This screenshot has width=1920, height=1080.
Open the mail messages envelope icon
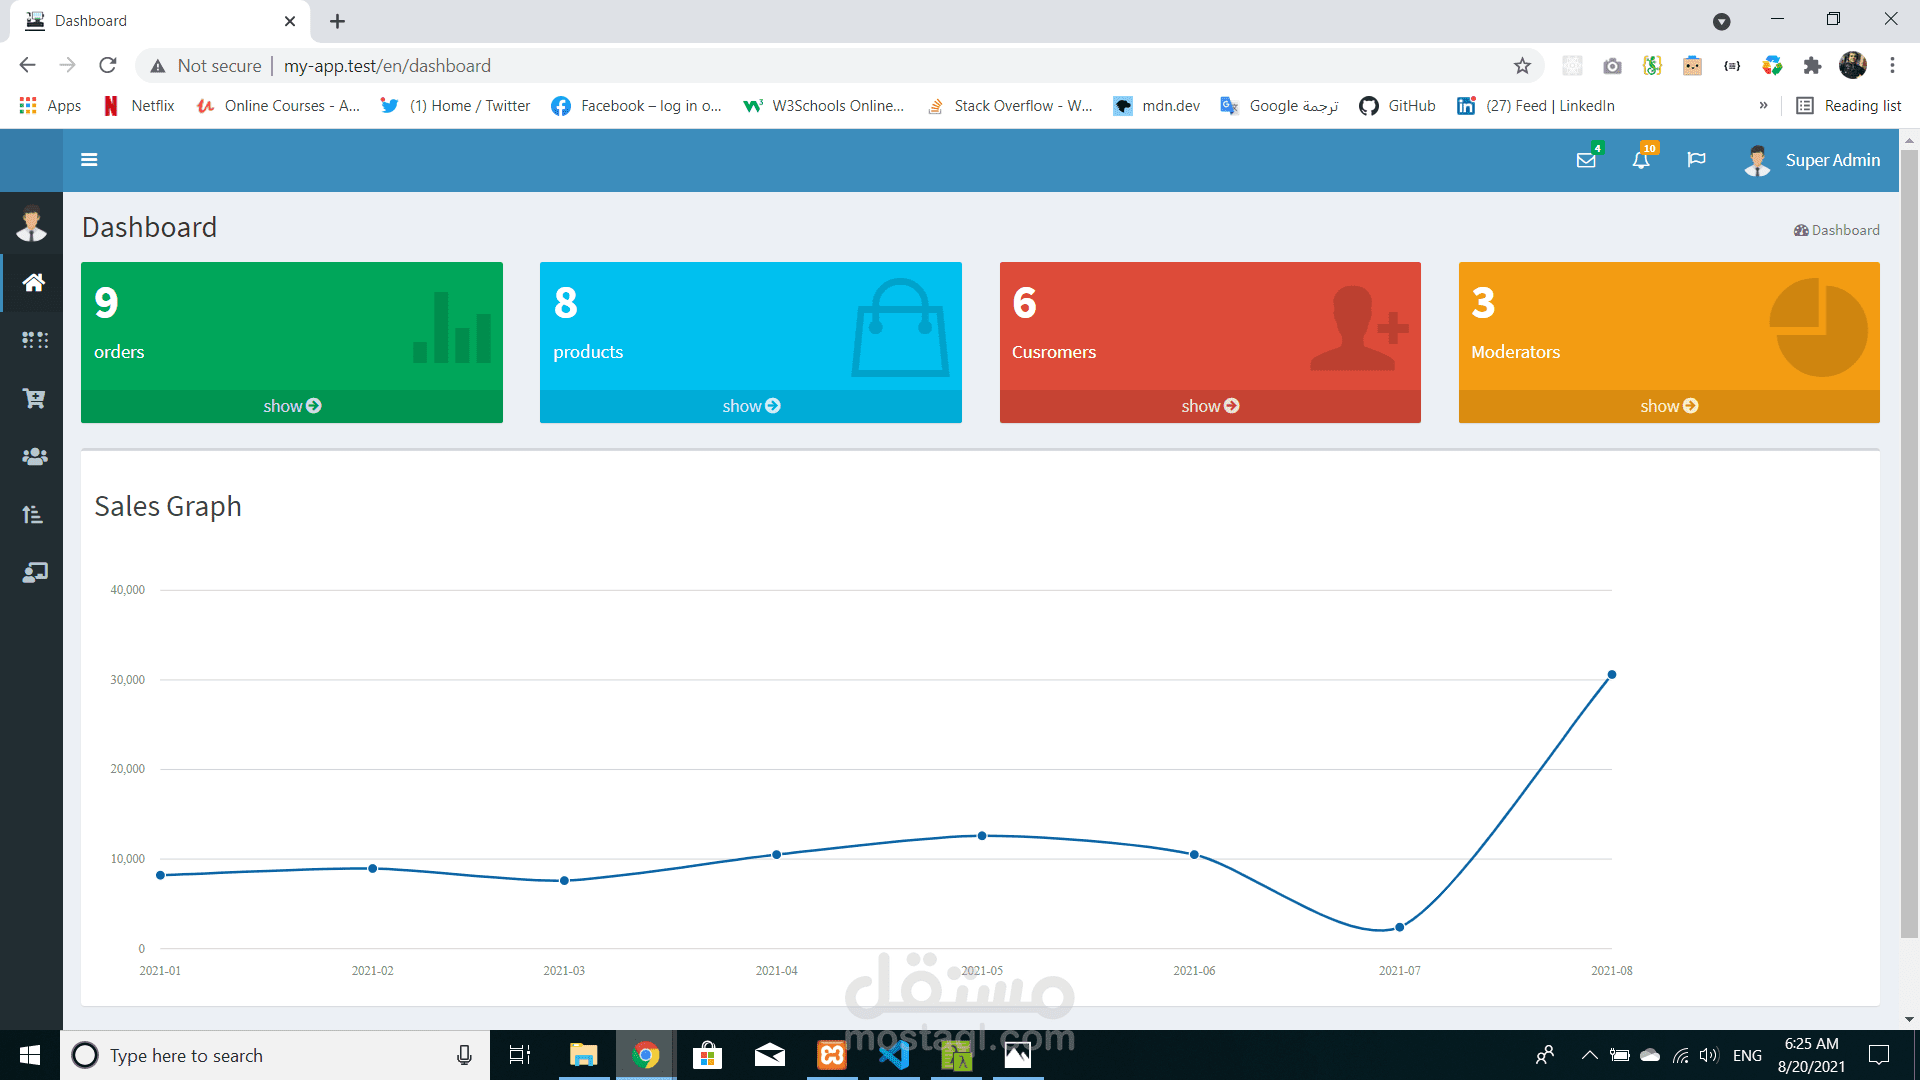coord(1586,160)
